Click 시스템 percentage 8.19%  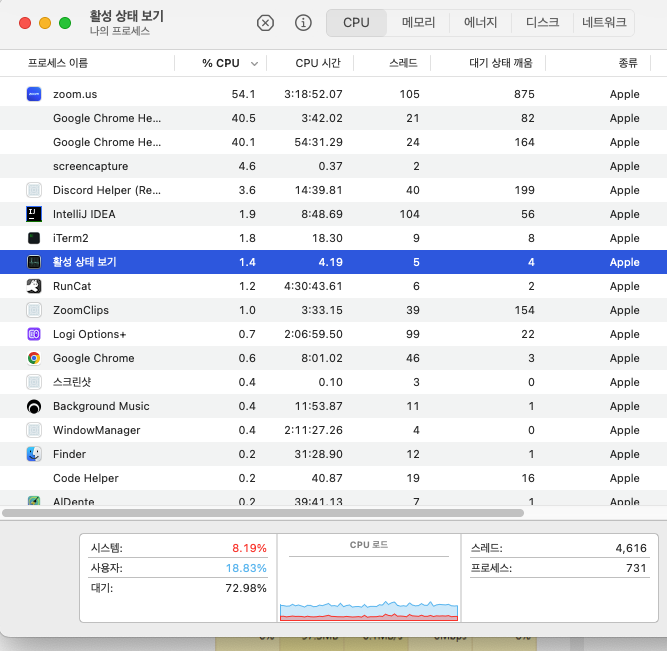[x=249, y=548]
